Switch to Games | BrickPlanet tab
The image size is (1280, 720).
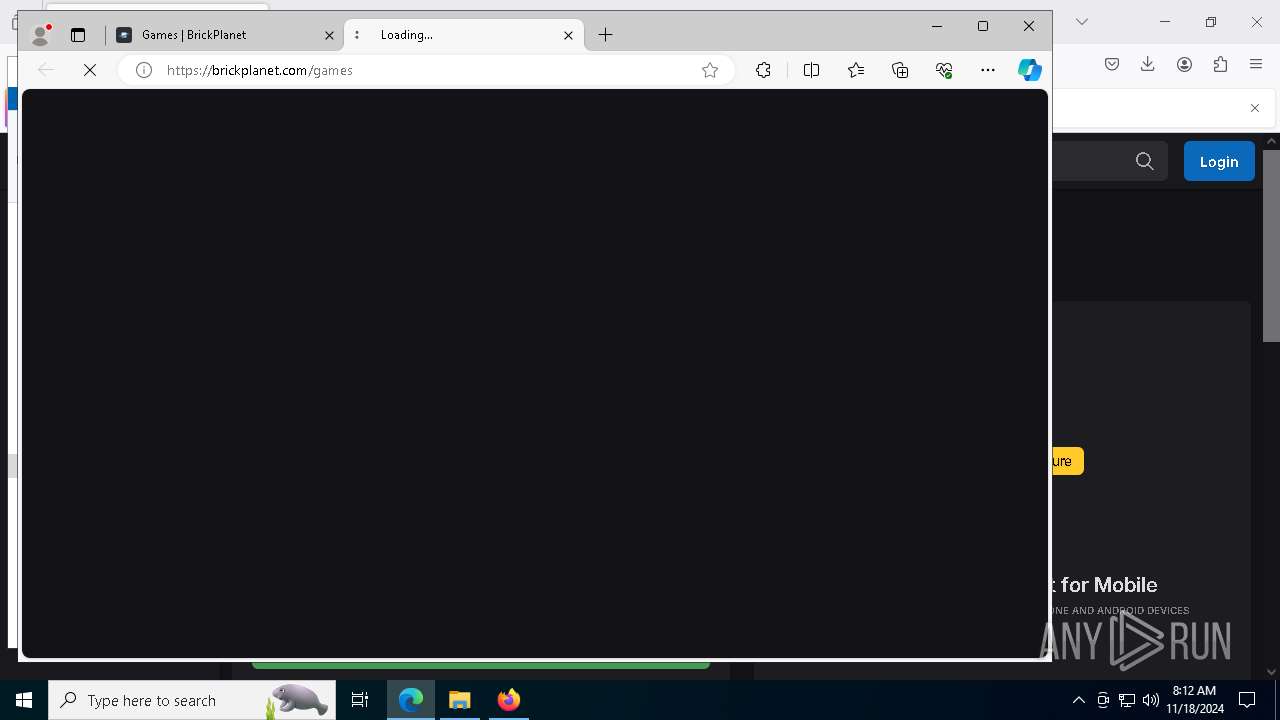click(224, 35)
